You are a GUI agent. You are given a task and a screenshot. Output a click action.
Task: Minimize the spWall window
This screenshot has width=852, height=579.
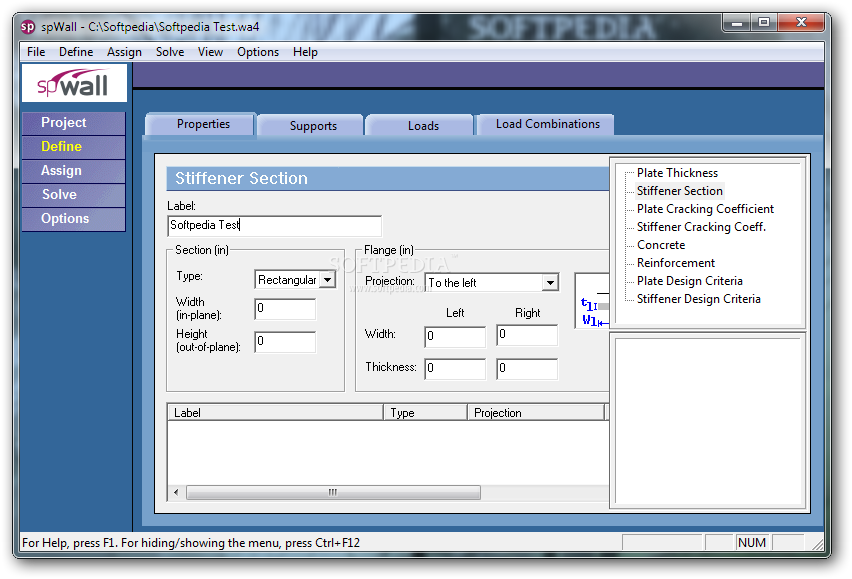(x=737, y=22)
